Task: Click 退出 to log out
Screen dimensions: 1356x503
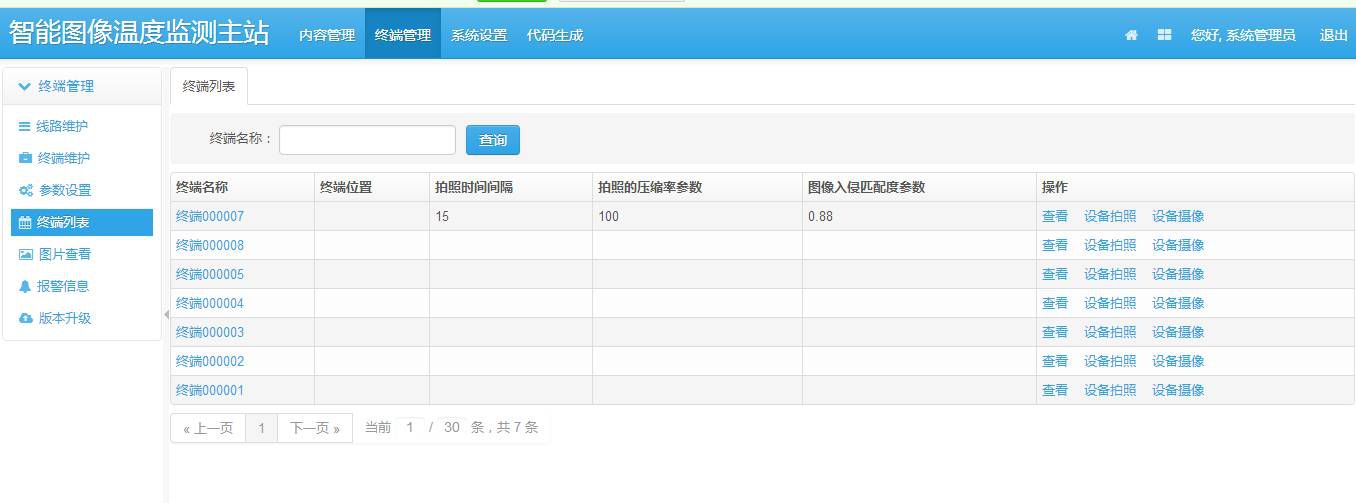Action: (x=1333, y=35)
